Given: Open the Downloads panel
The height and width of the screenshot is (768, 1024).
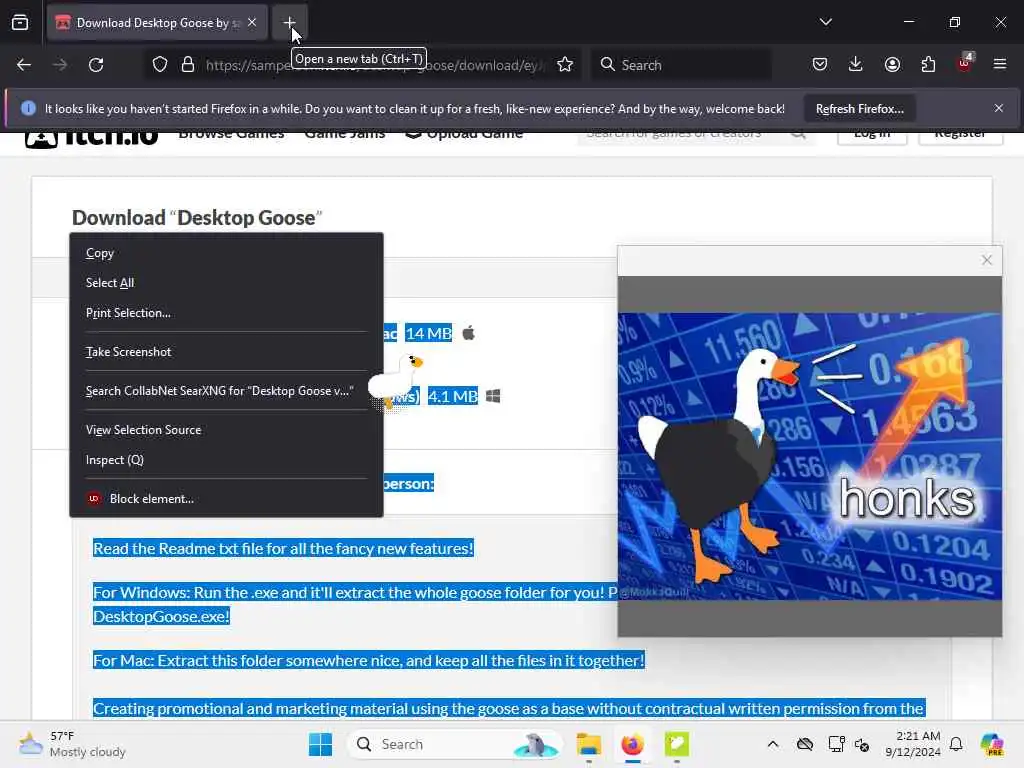Looking at the screenshot, I should pyautogui.click(x=856, y=64).
